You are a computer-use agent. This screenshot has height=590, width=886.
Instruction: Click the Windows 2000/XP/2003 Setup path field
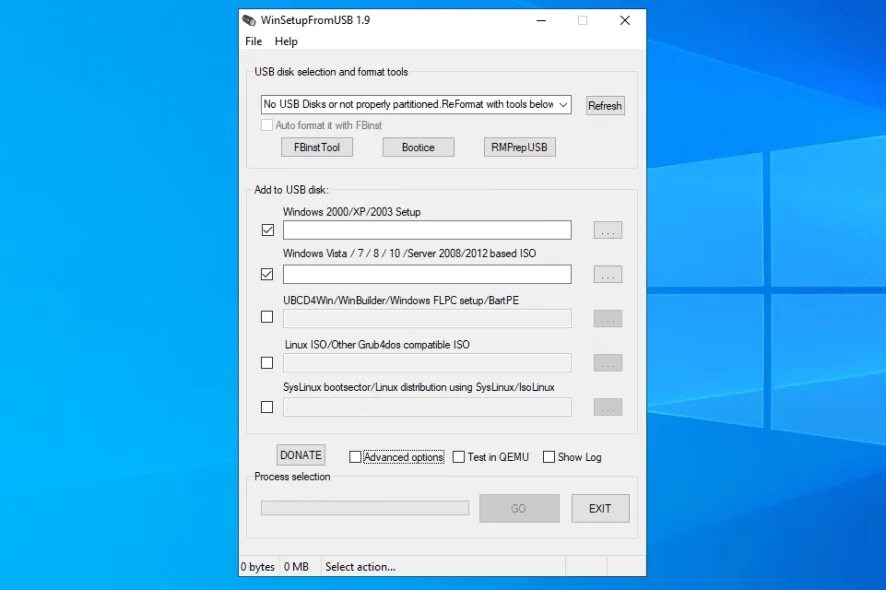427,230
